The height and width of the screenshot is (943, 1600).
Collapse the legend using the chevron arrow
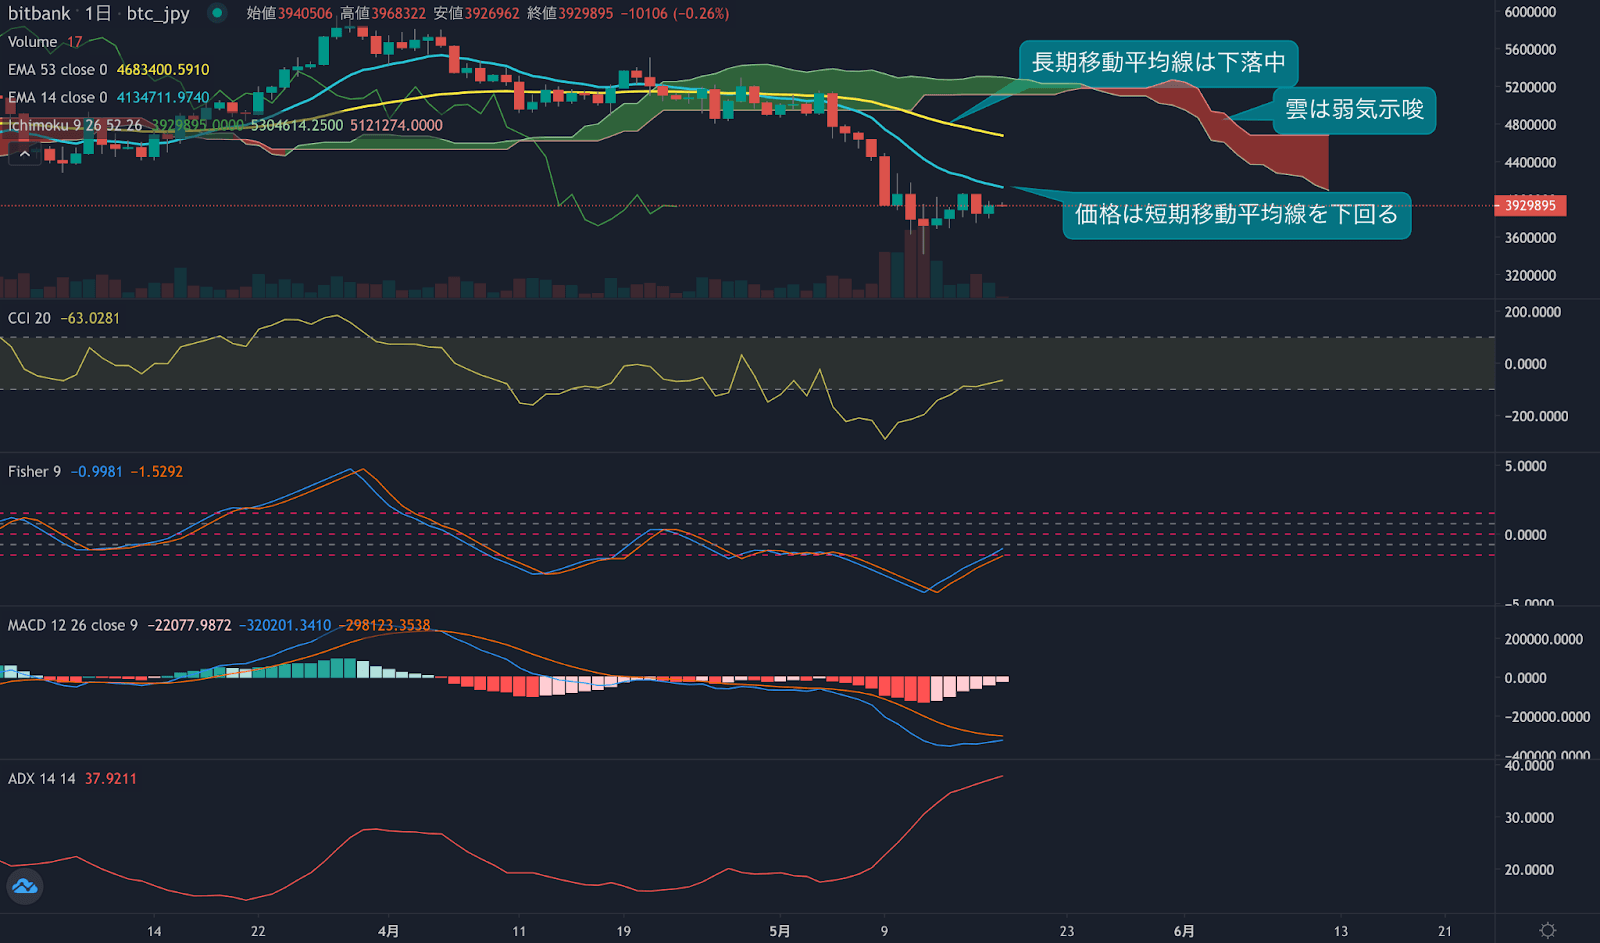tap(24, 154)
